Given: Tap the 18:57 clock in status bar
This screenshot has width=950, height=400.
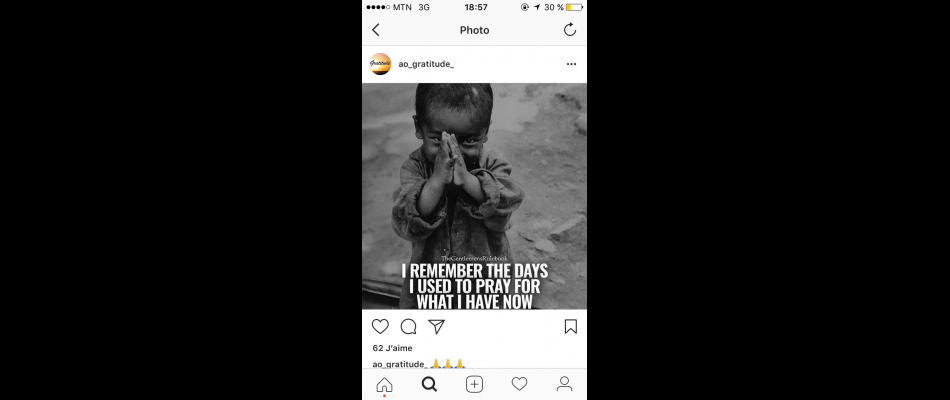Looking at the screenshot, I should tap(476, 7).
